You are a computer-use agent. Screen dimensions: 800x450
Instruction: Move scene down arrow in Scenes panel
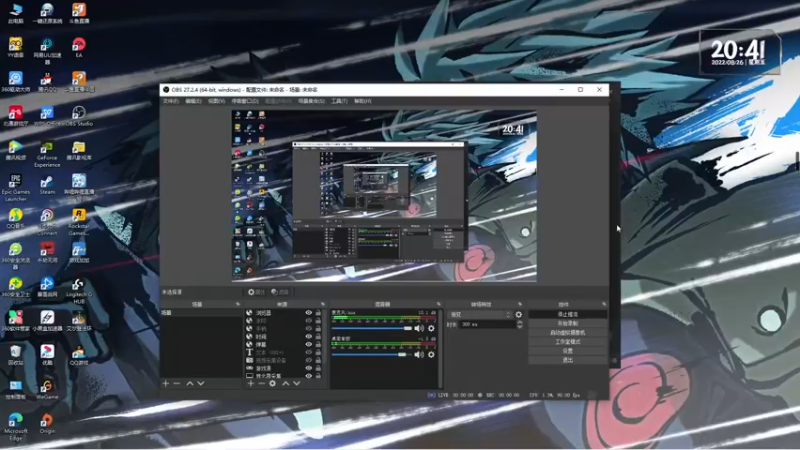coord(201,383)
